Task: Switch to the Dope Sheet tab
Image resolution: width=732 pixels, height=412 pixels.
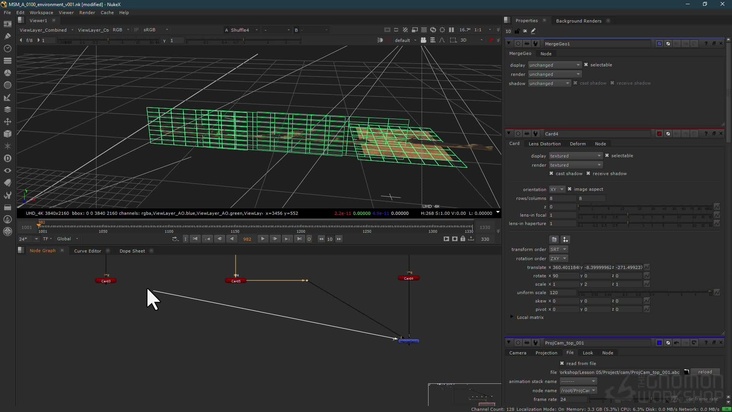Action: tap(132, 251)
